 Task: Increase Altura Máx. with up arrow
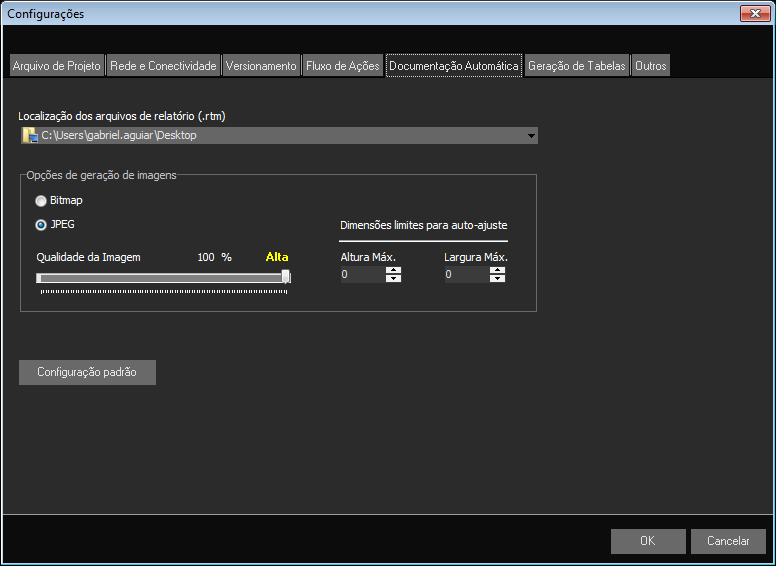pos(393,270)
